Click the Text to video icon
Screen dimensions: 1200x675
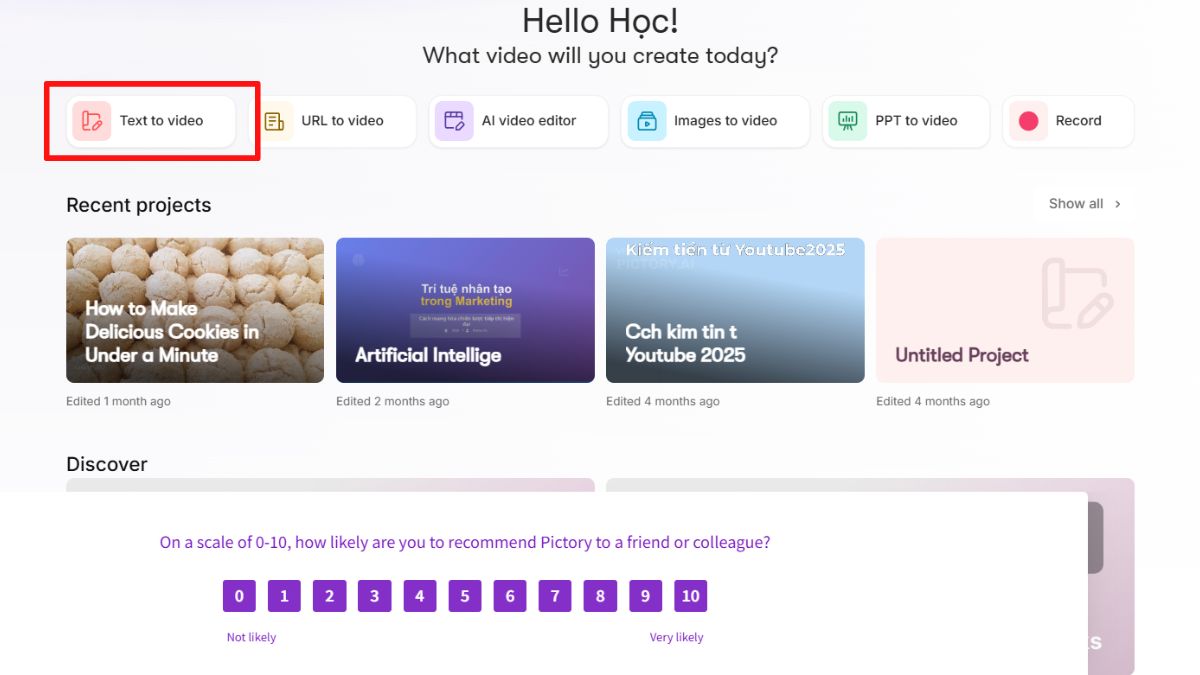(x=92, y=121)
